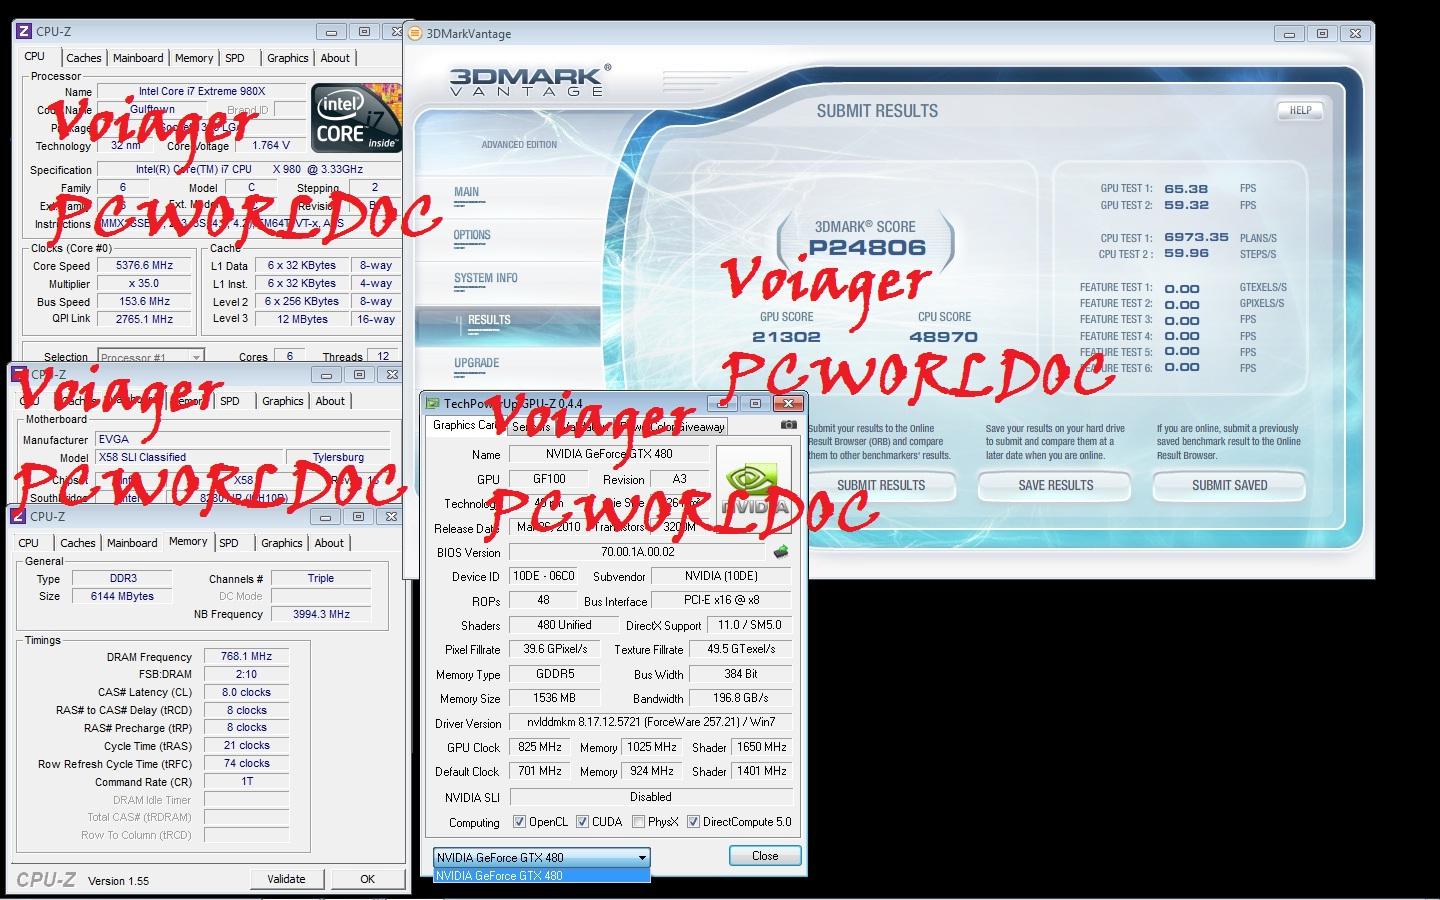This screenshot has height=900, width=1440.
Task: Click the Close button in GPU-Z
Action: (765, 856)
